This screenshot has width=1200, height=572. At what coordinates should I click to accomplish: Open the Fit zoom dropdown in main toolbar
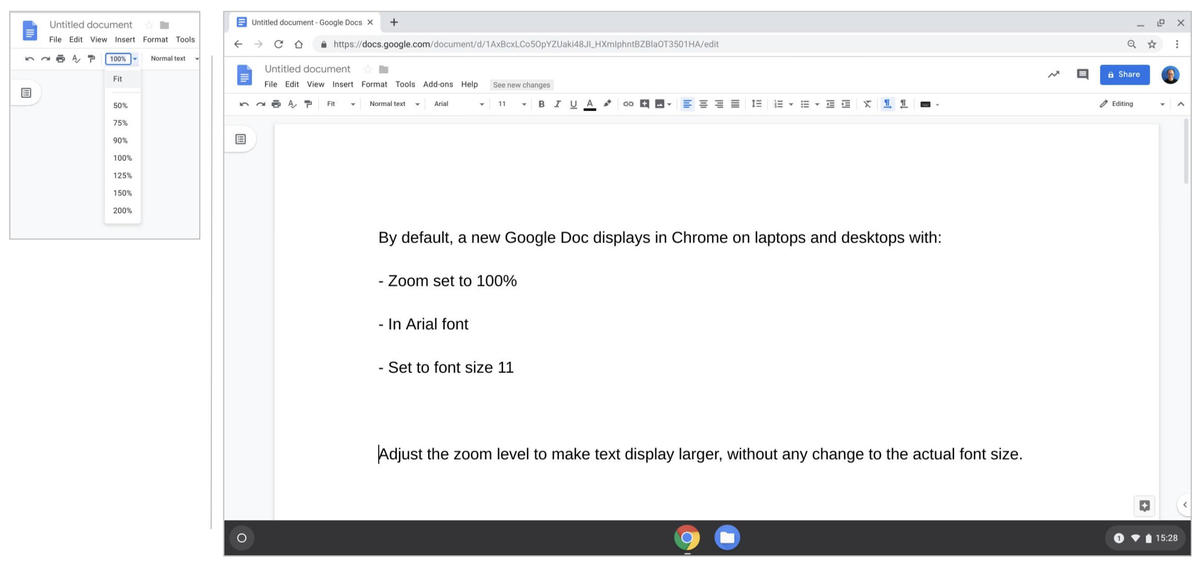tap(341, 104)
